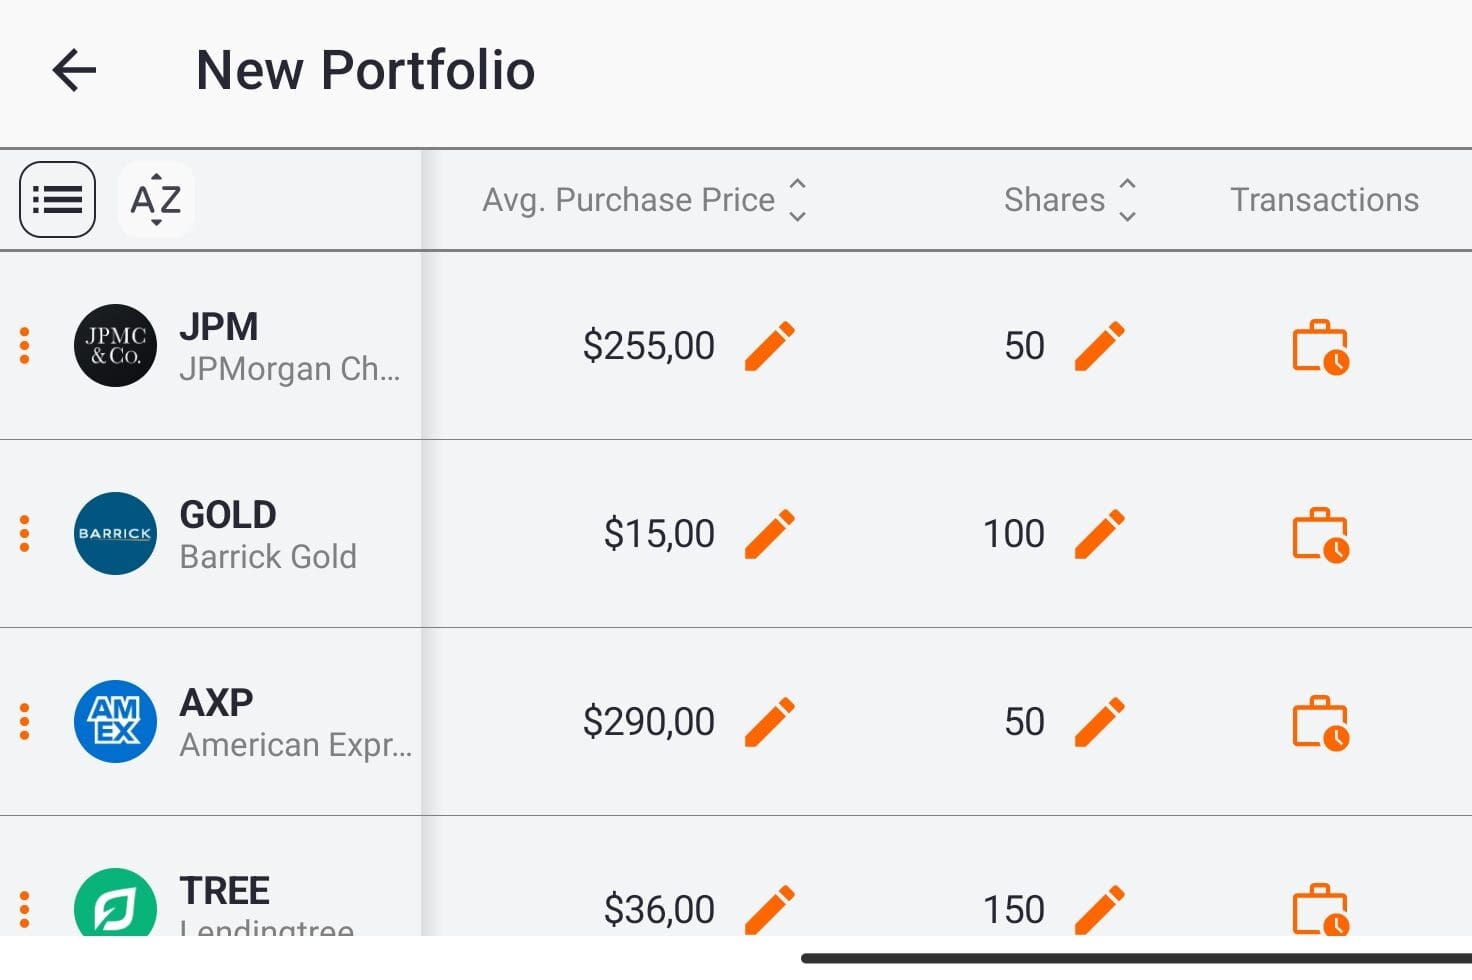The image size is (1472, 980).
Task: Open the JPMorgan Chase company logo
Action: pos(114,346)
